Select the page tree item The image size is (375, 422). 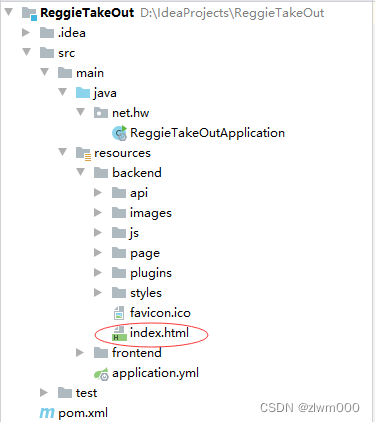coord(145,254)
